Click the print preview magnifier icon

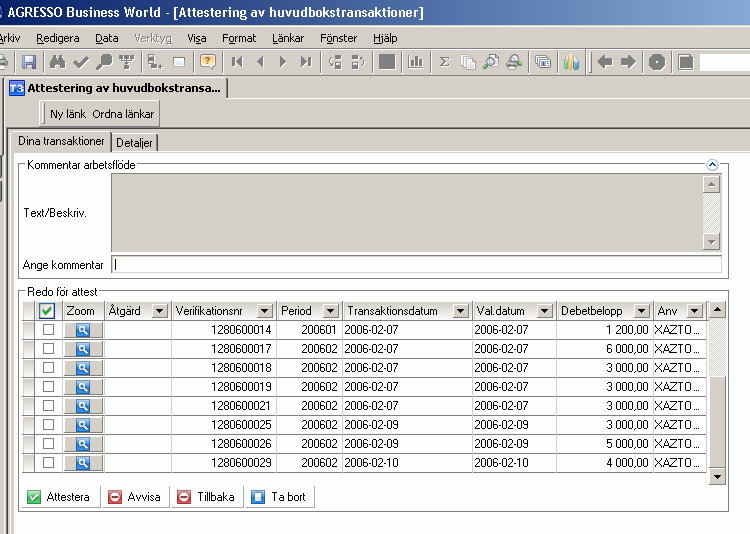point(491,62)
